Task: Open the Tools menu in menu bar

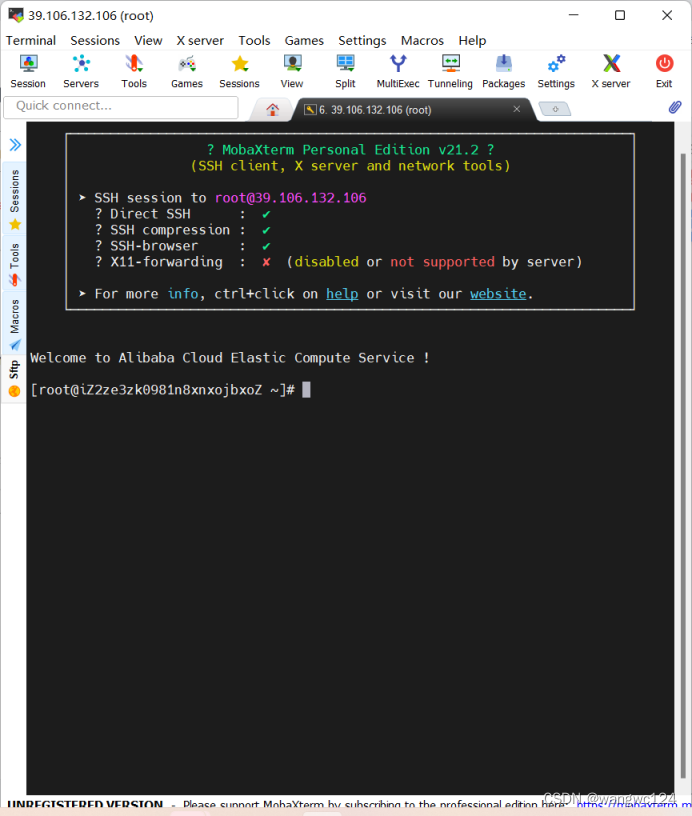Action: pos(254,41)
